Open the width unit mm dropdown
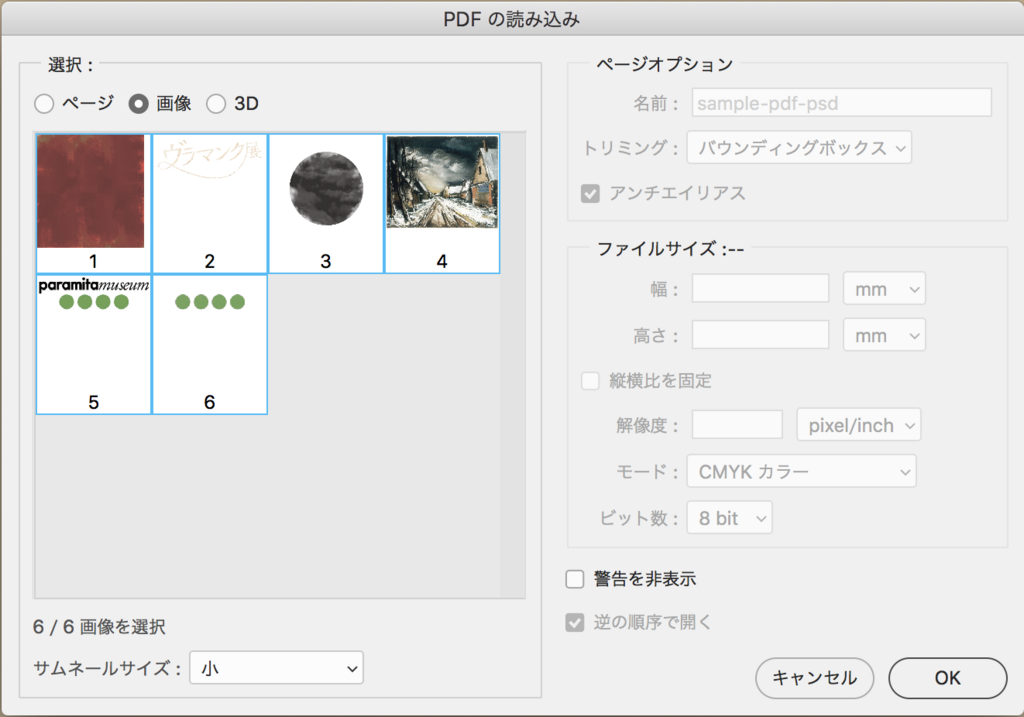Viewport: 1024px width, 717px height. 884,289
